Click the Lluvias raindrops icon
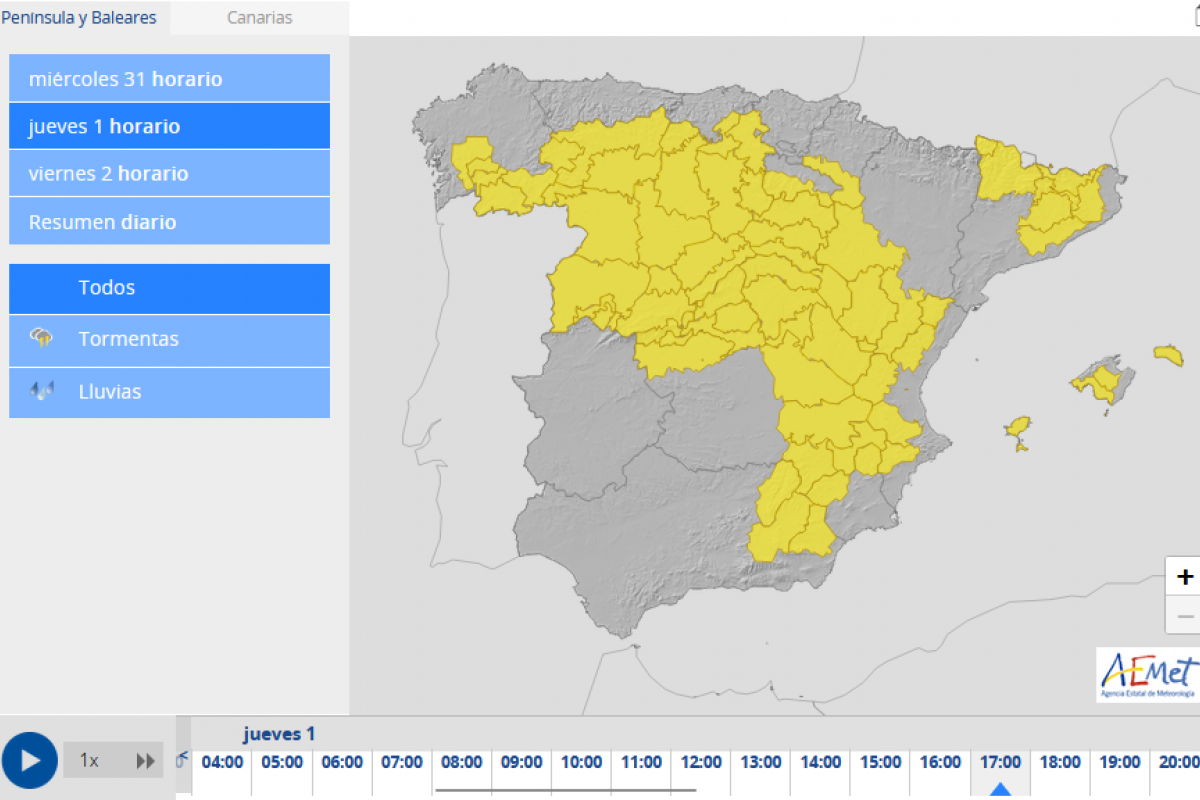This screenshot has height=800, width=1200. (42, 391)
